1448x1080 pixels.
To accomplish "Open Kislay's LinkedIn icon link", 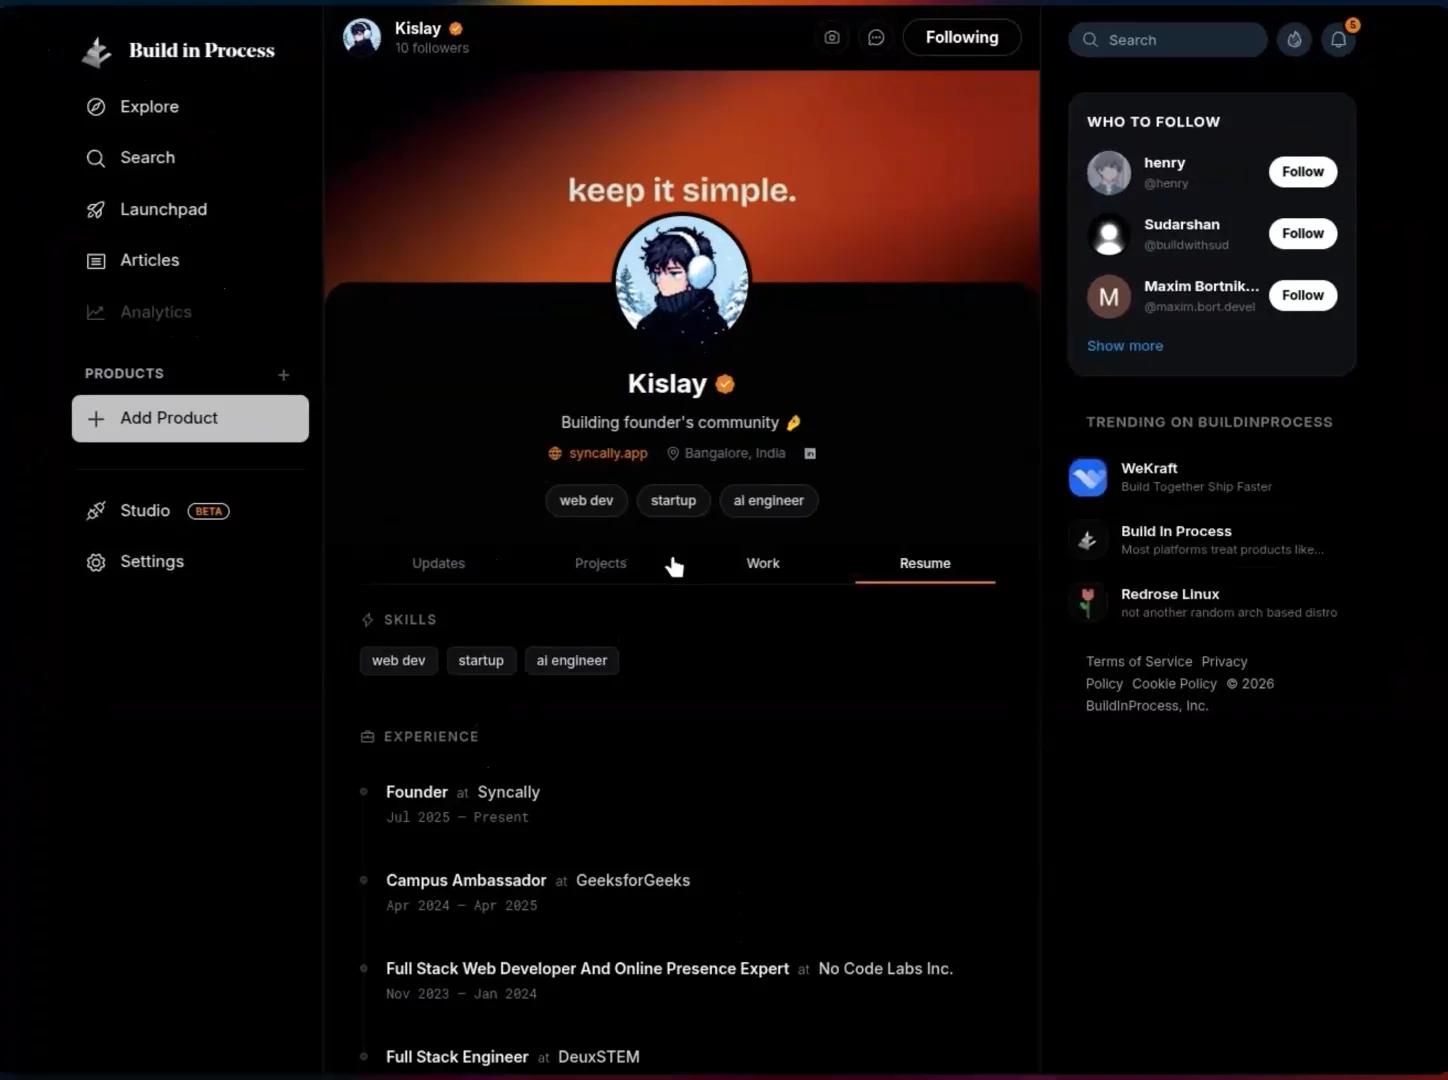I will pyautogui.click(x=810, y=454).
